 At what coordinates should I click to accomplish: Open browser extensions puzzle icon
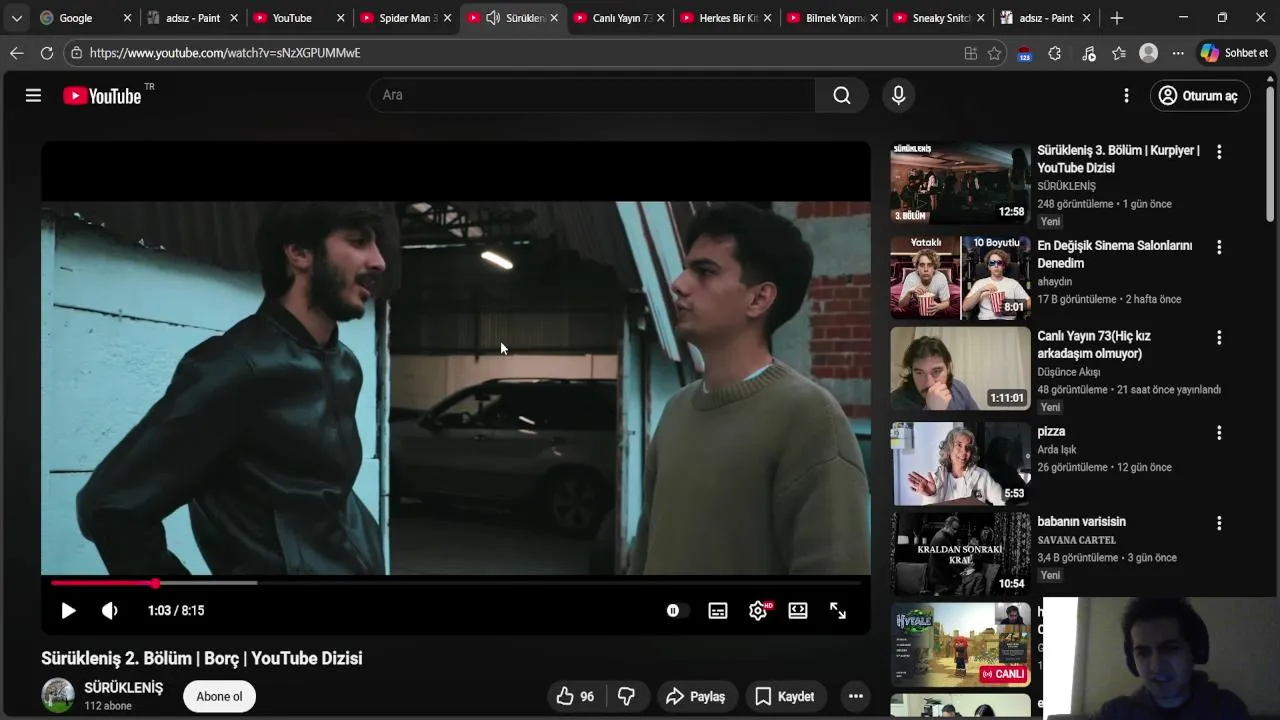coord(1054,53)
